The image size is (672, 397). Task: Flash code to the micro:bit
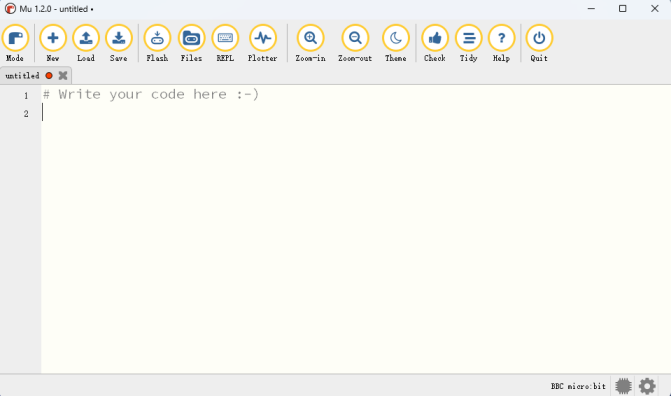click(x=157, y=43)
